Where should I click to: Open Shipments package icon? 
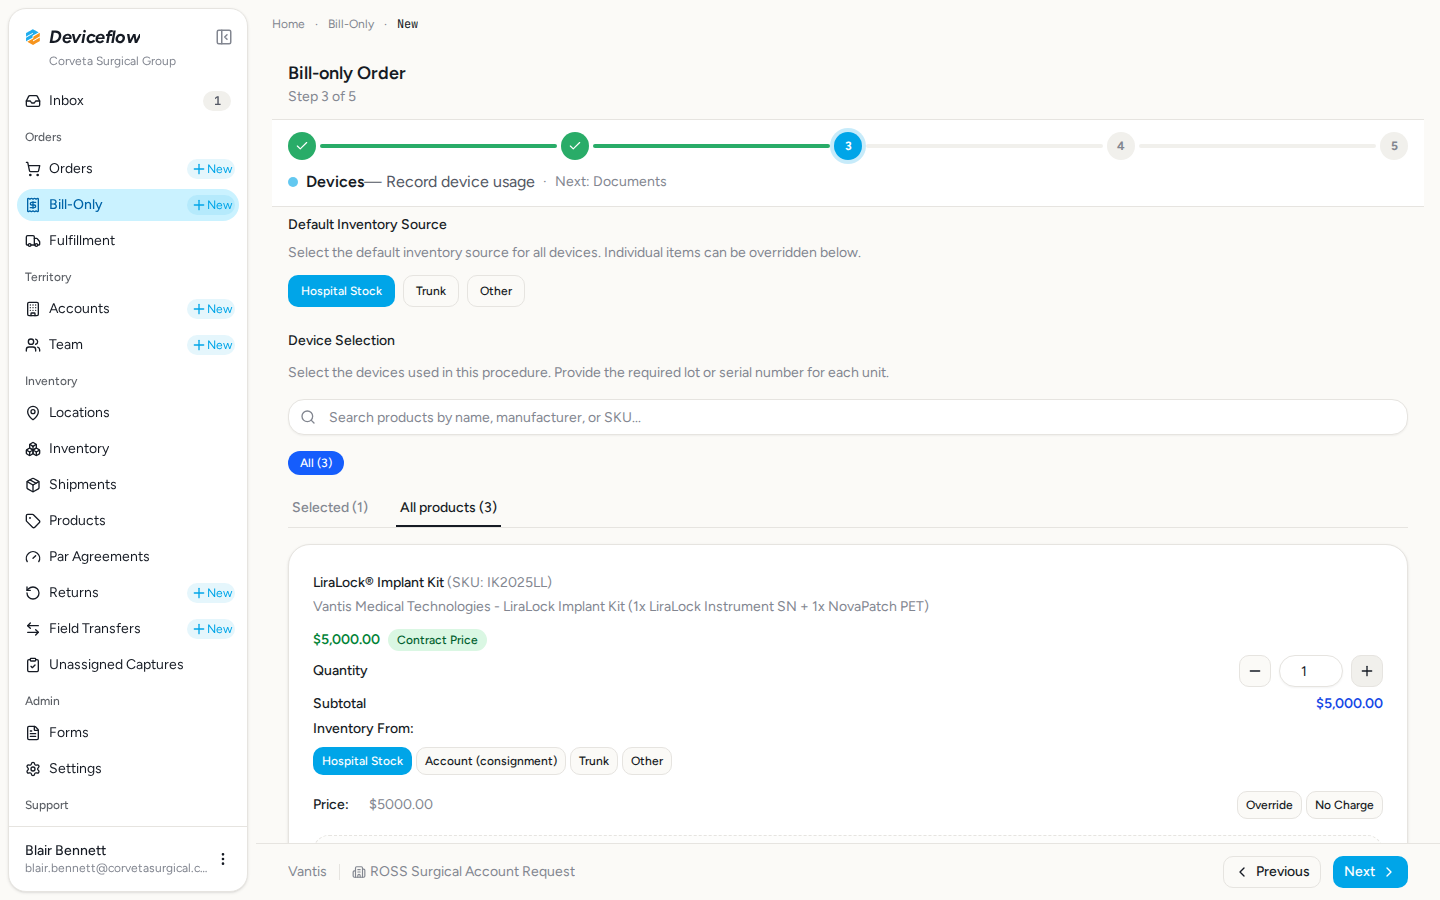click(33, 485)
